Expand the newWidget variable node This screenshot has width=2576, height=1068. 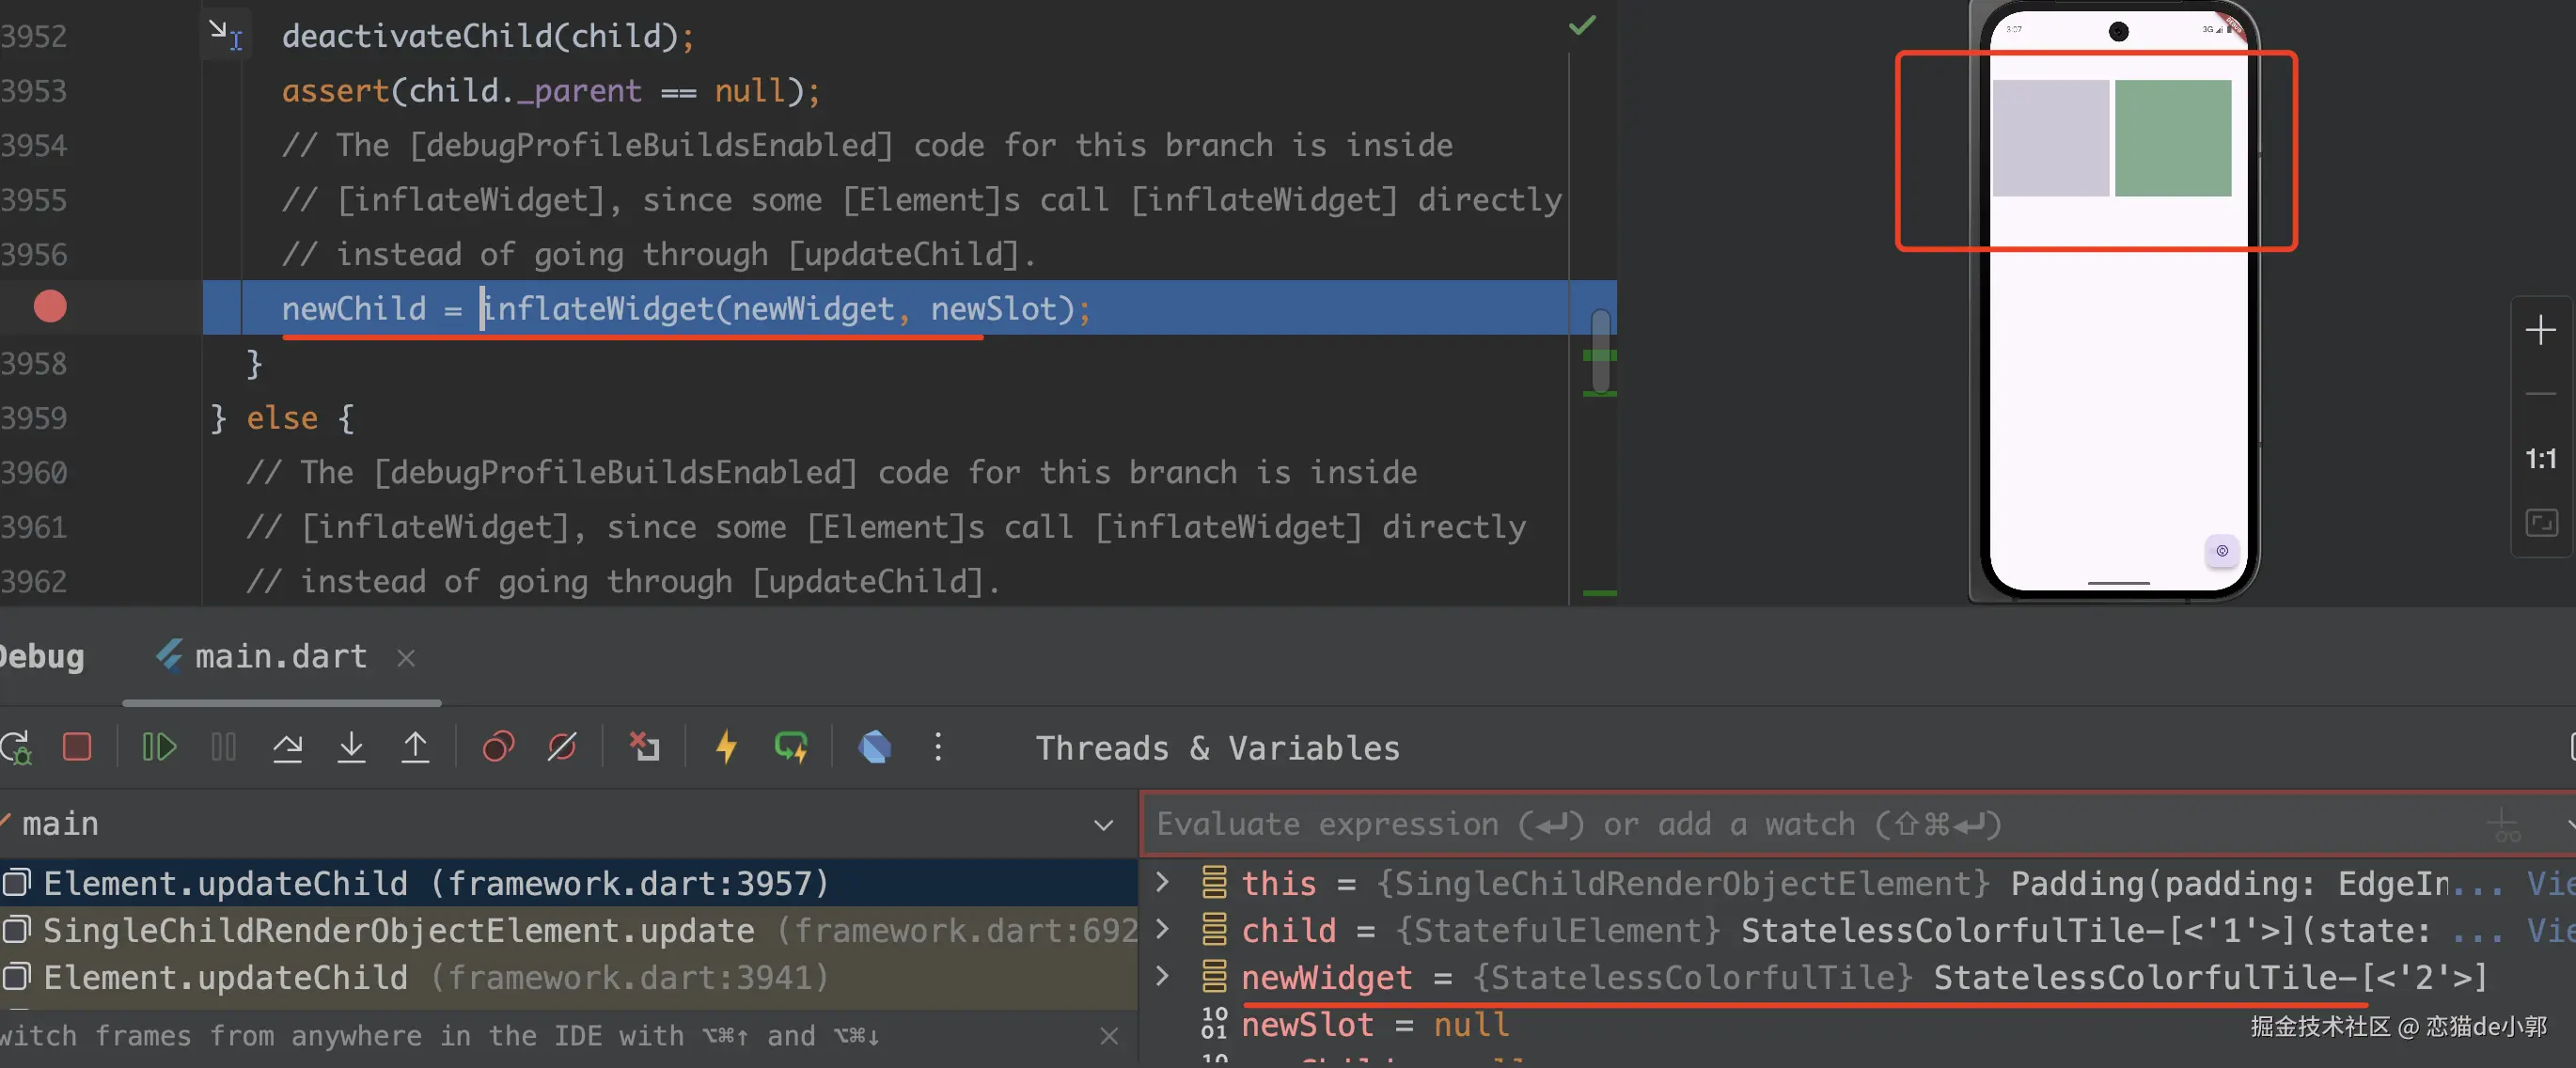point(1162,976)
